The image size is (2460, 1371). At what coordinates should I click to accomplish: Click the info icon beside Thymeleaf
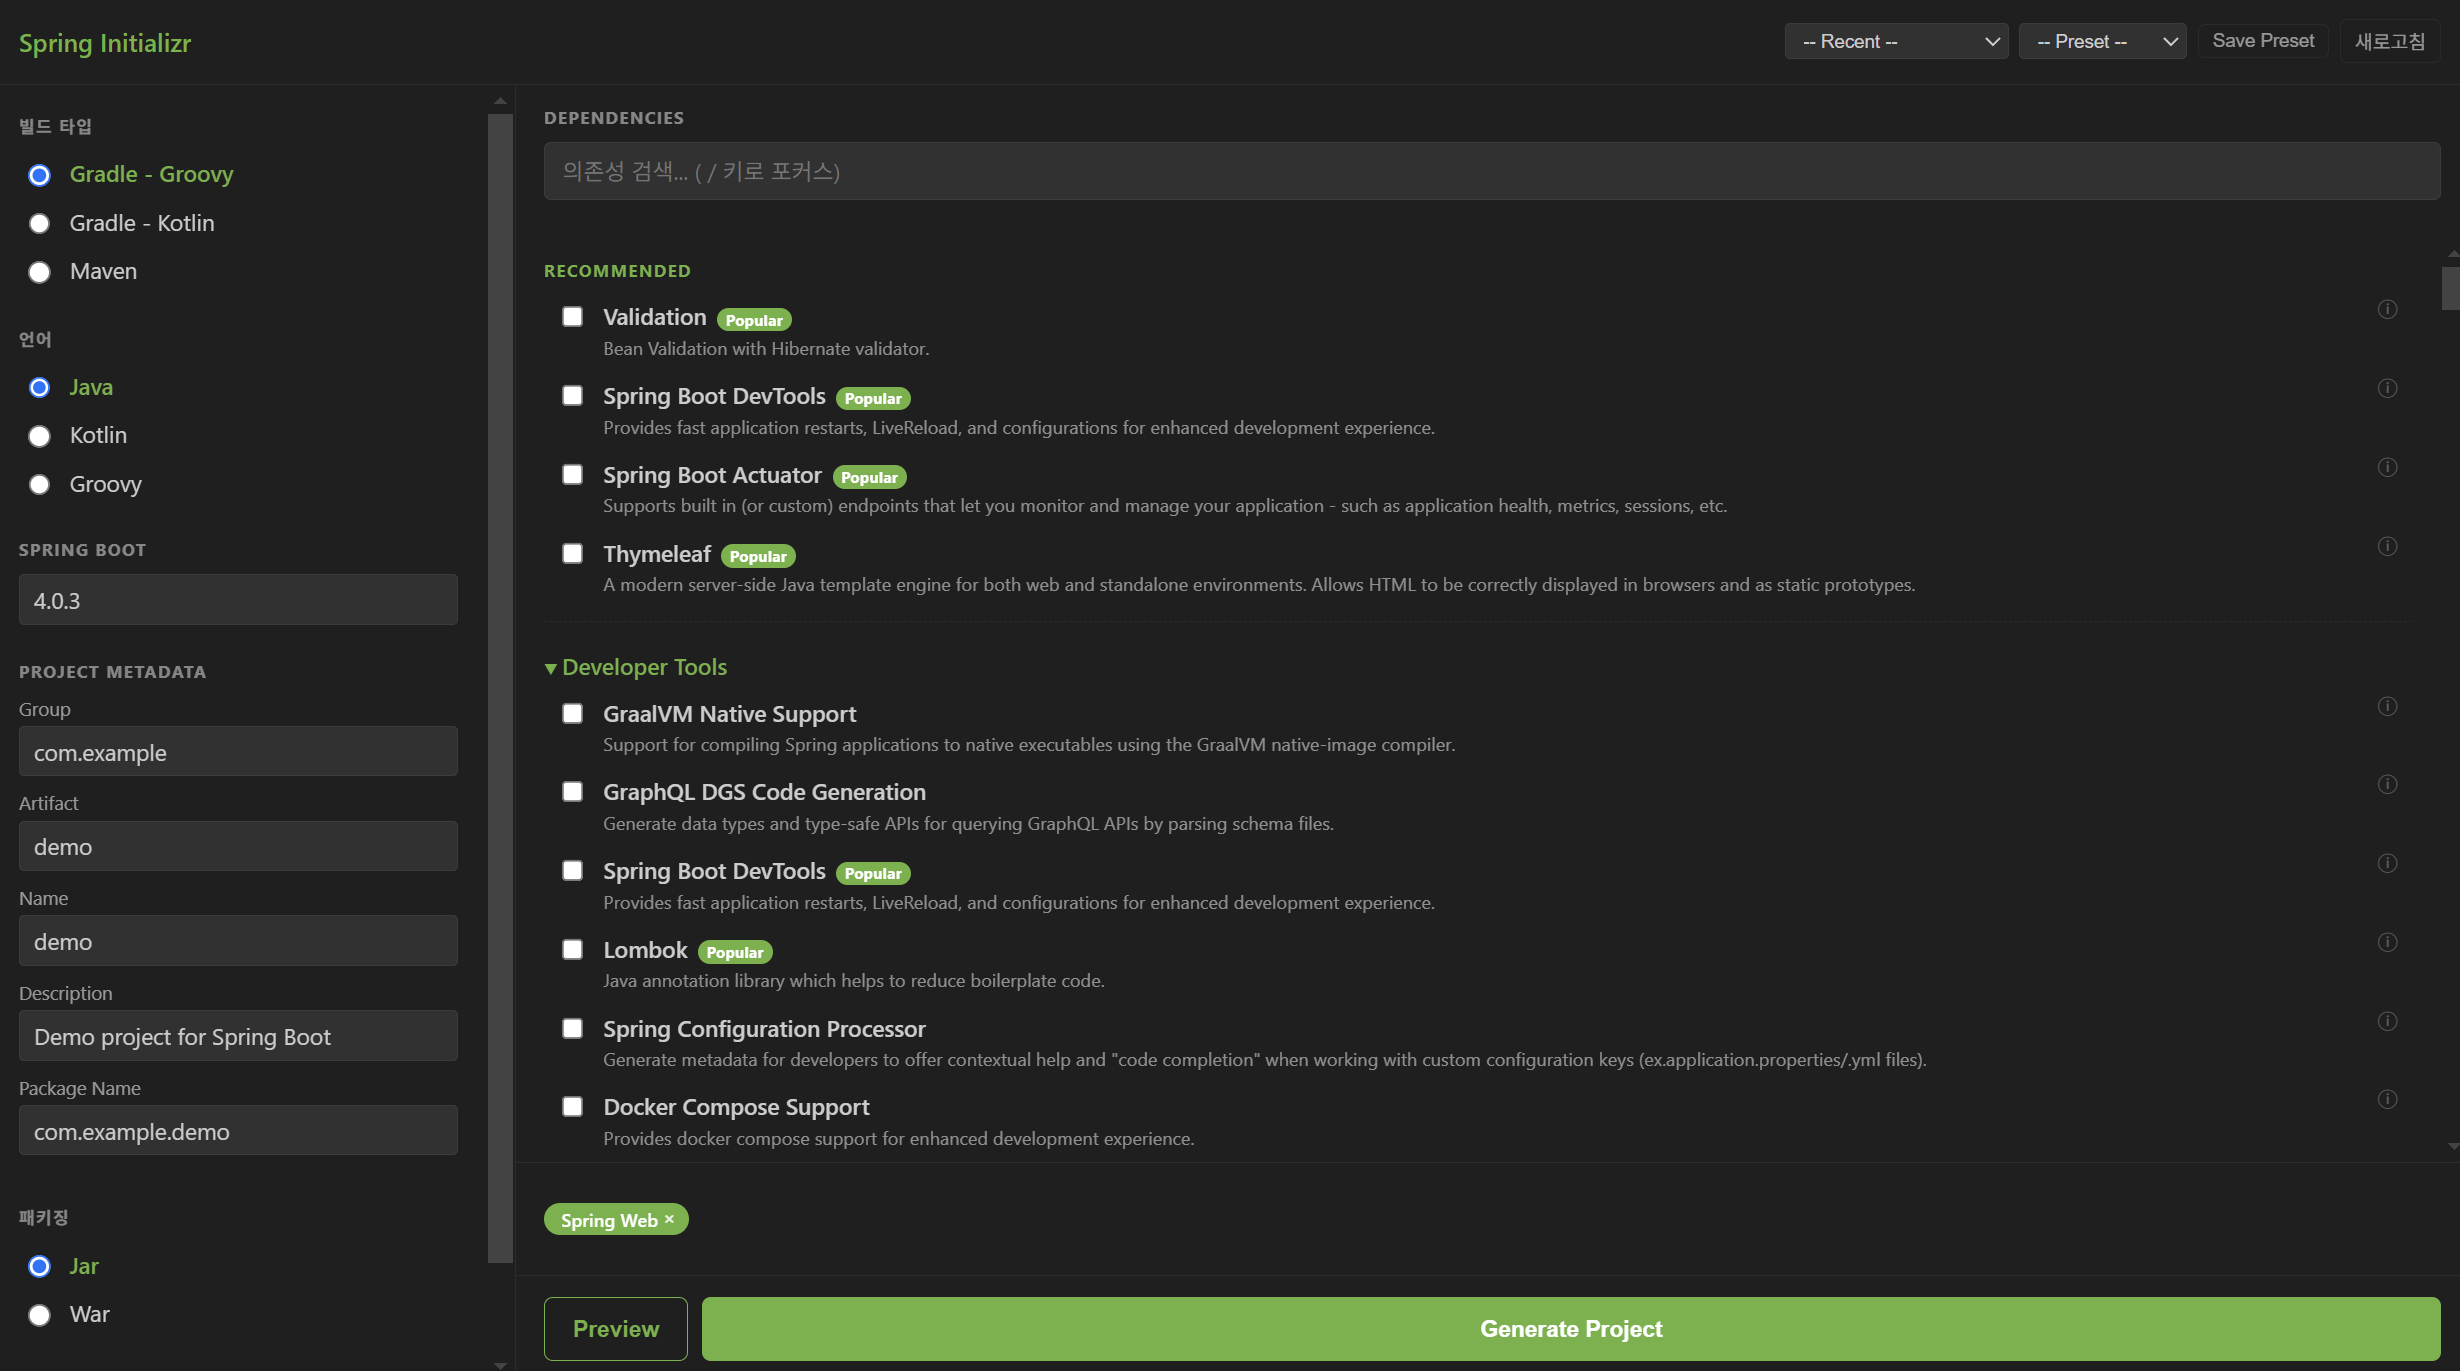[x=2387, y=546]
